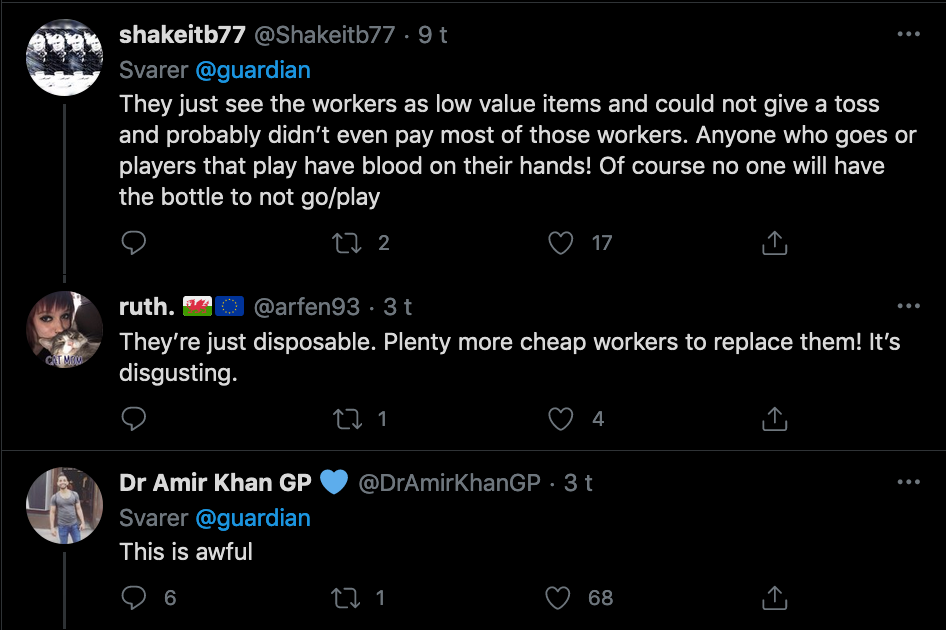This screenshot has width=946, height=630.
Task: Reply to shakeitb77's tweet
Action: (133, 243)
